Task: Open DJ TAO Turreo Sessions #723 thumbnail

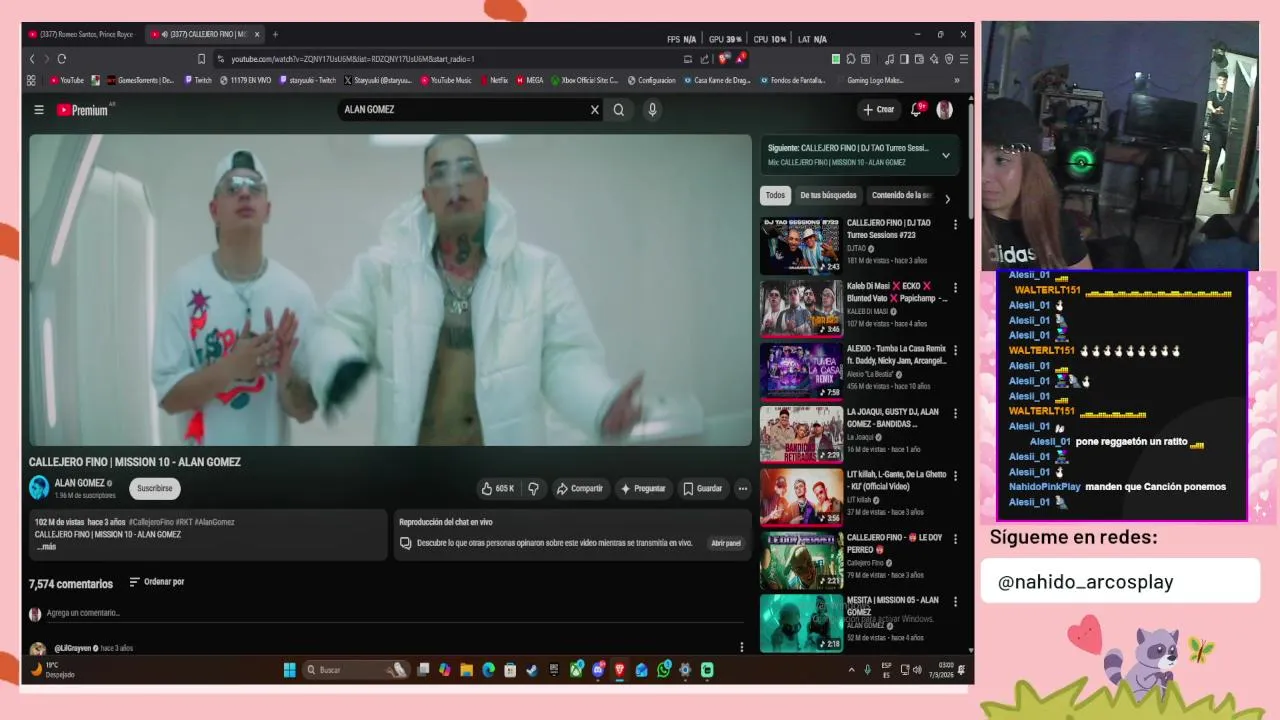Action: [x=801, y=246]
